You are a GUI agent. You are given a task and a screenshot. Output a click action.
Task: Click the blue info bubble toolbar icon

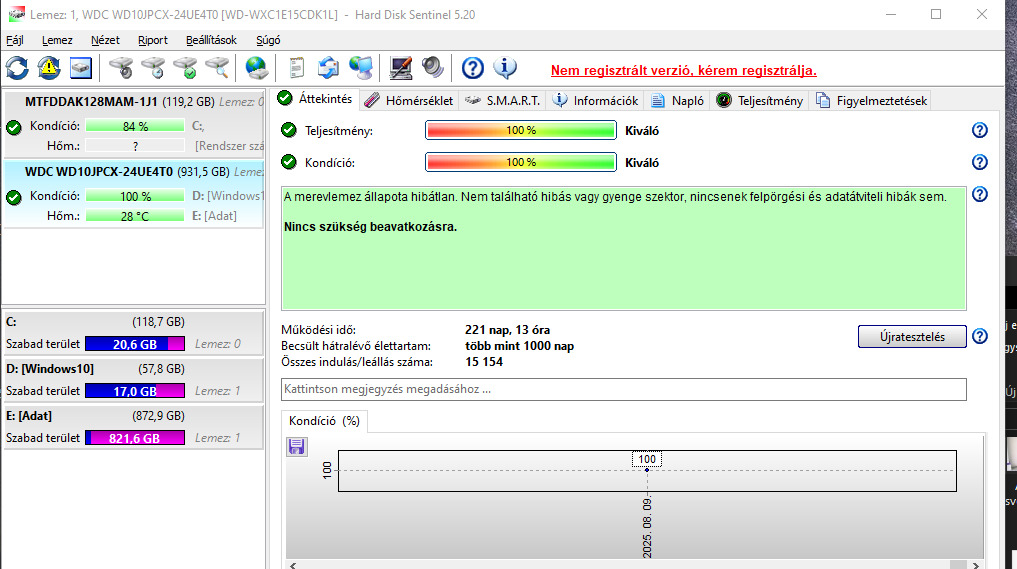pyautogui.click(x=505, y=67)
